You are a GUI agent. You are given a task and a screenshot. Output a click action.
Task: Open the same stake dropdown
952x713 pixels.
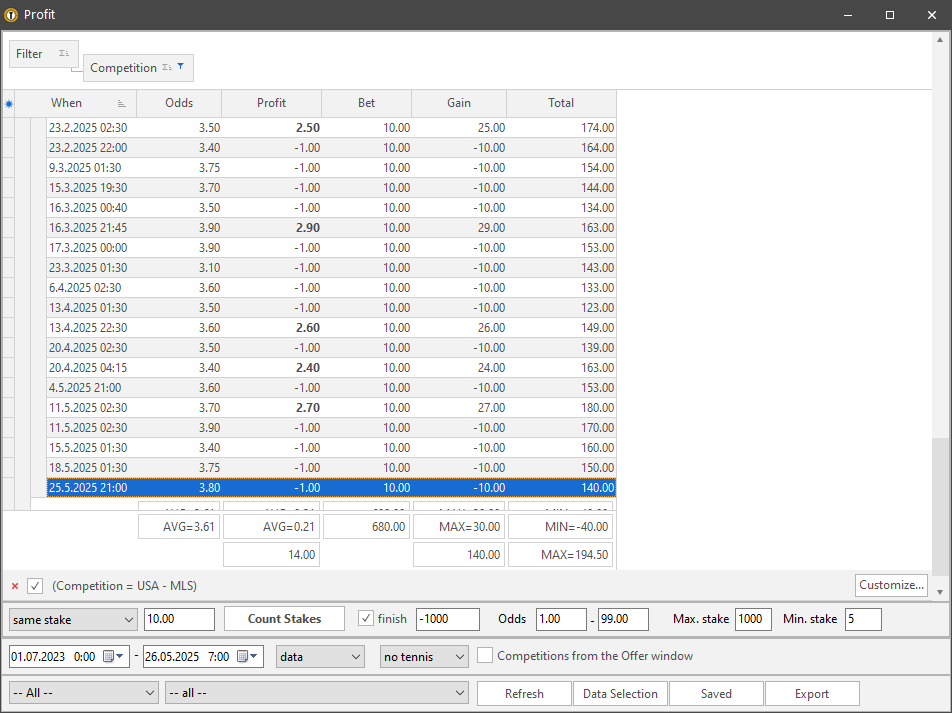click(73, 620)
